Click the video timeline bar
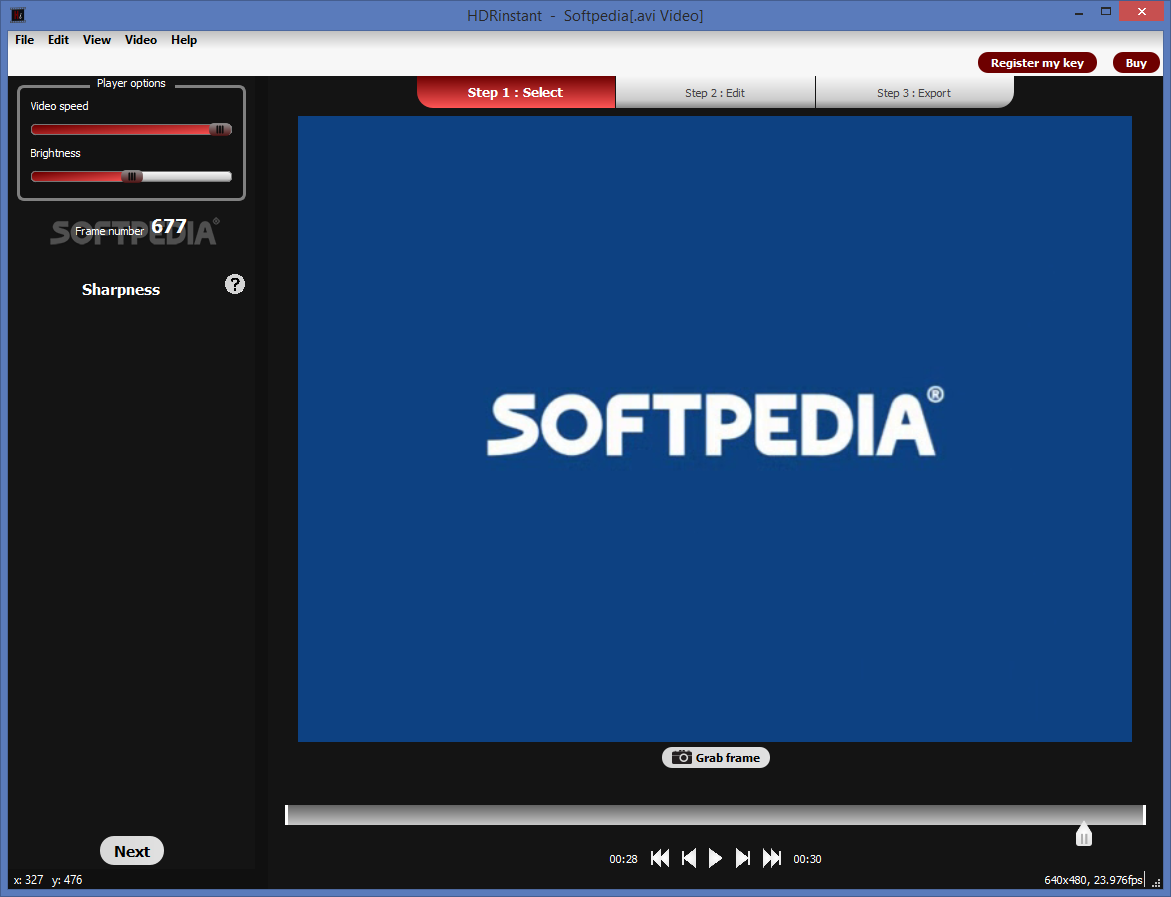The height and width of the screenshot is (897, 1171). 715,815
